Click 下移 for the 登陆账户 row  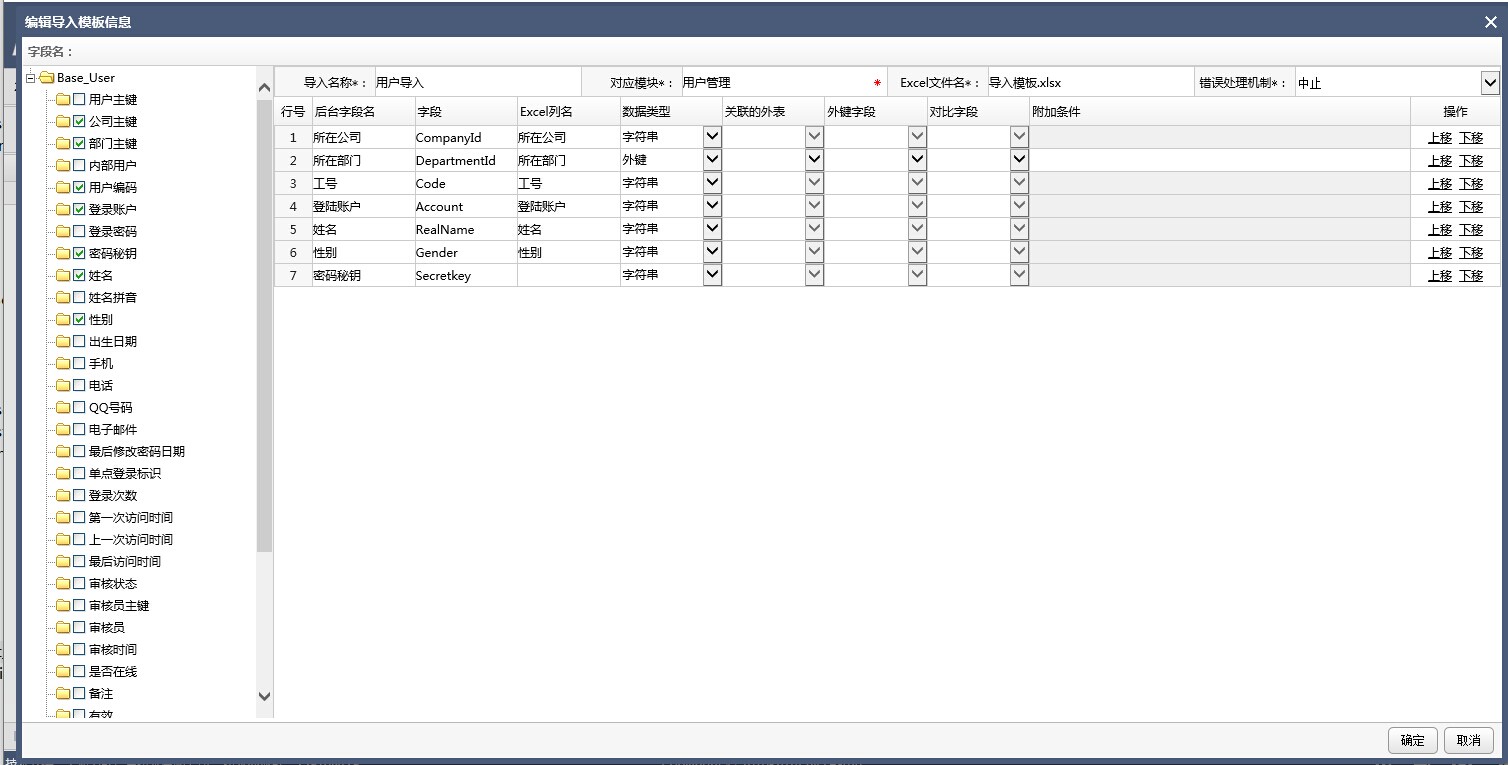[1471, 207]
